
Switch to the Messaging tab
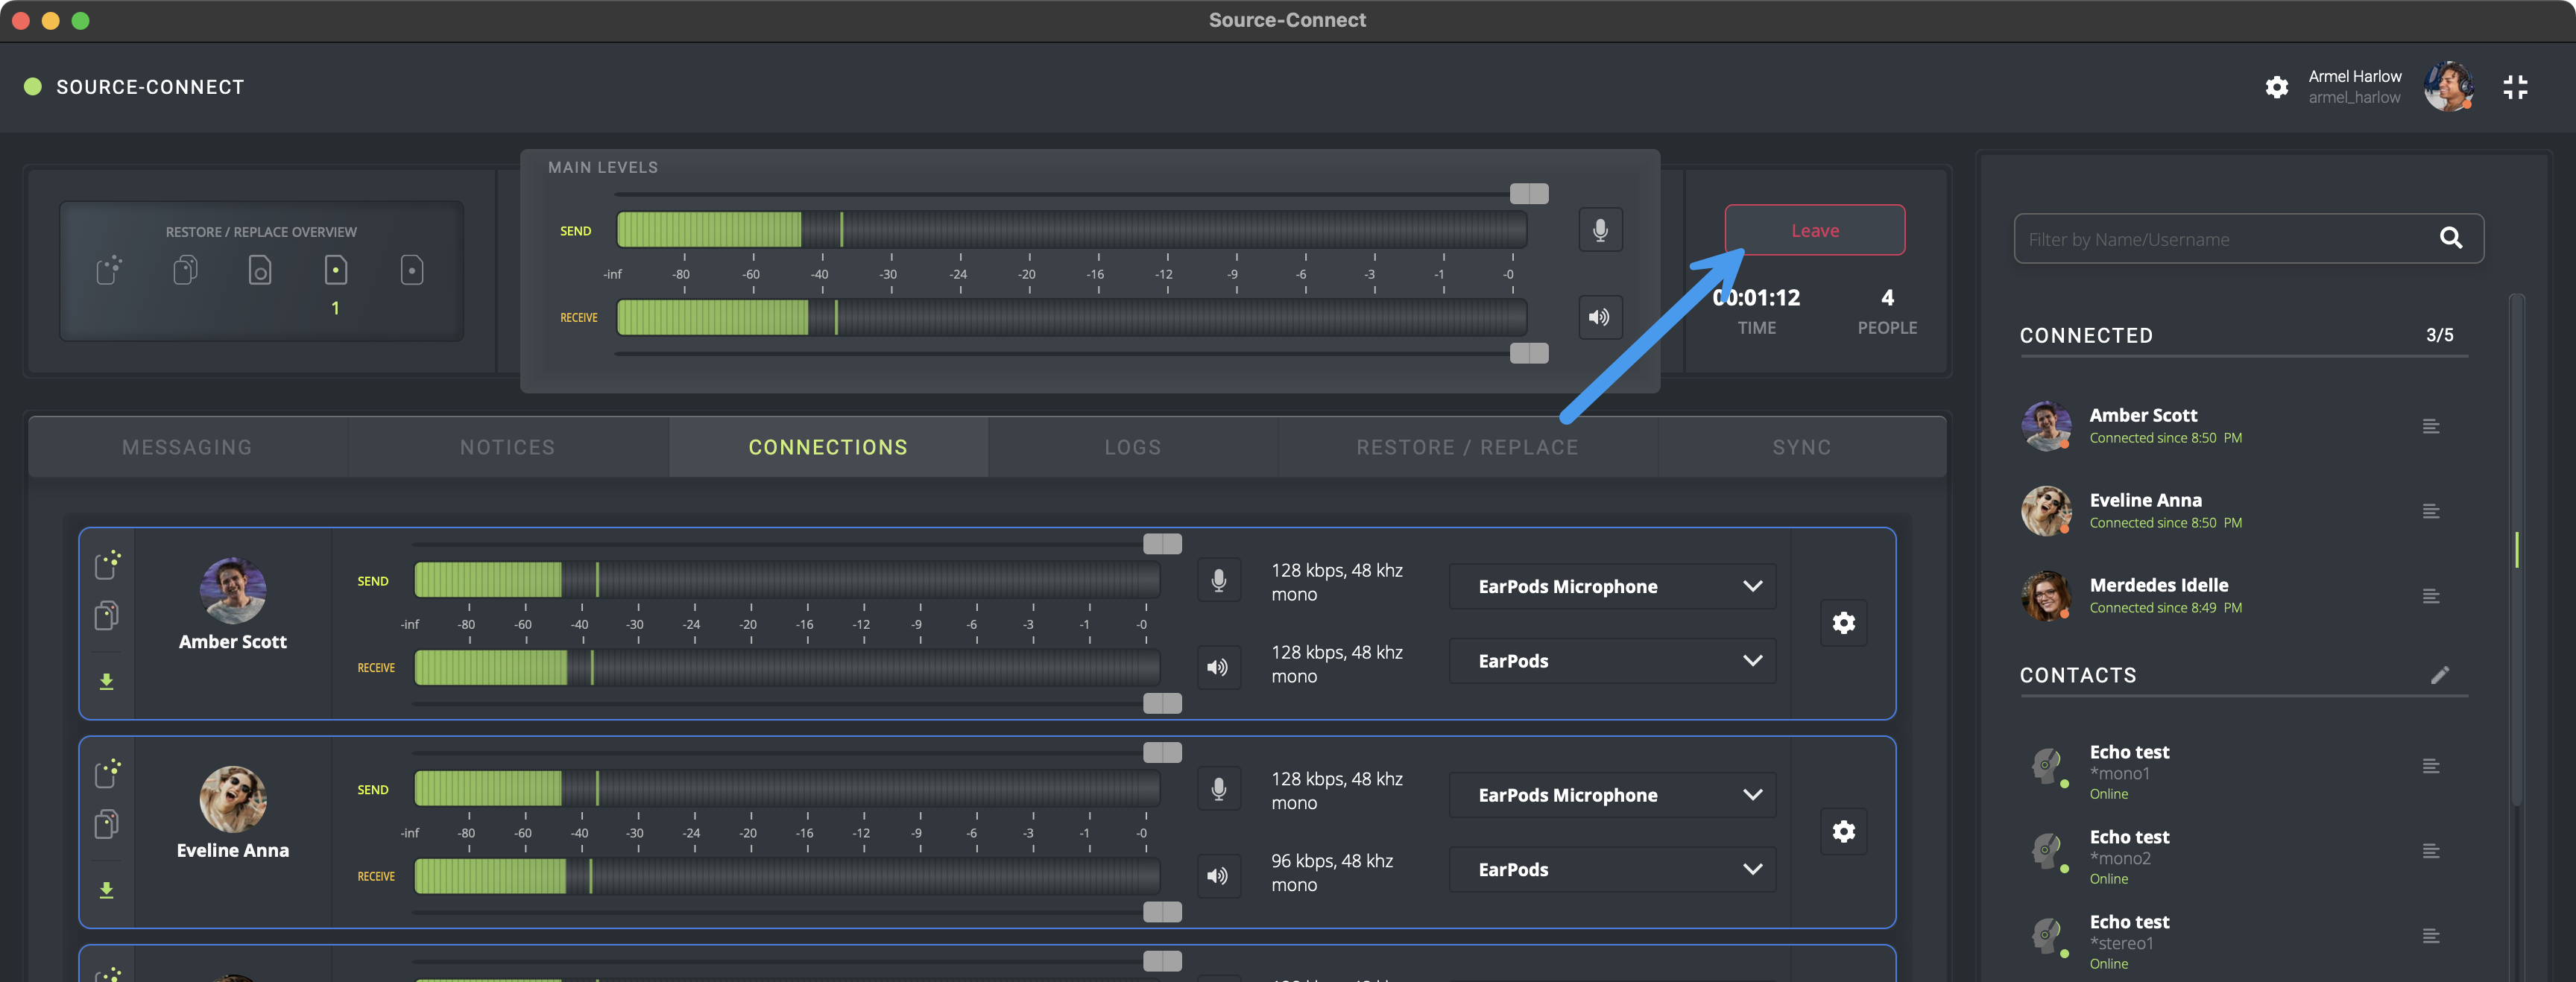pyautogui.click(x=187, y=447)
